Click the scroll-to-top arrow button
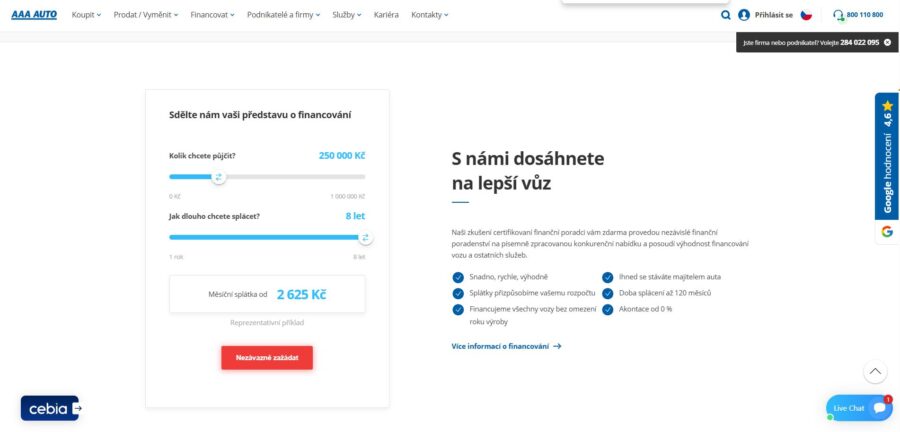This screenshot has width=900, height=432. pos(875,371)
